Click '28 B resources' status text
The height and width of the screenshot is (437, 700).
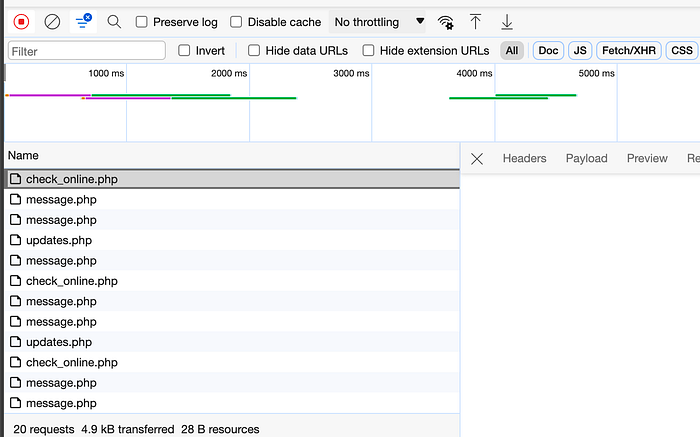[x=220, y=429]
